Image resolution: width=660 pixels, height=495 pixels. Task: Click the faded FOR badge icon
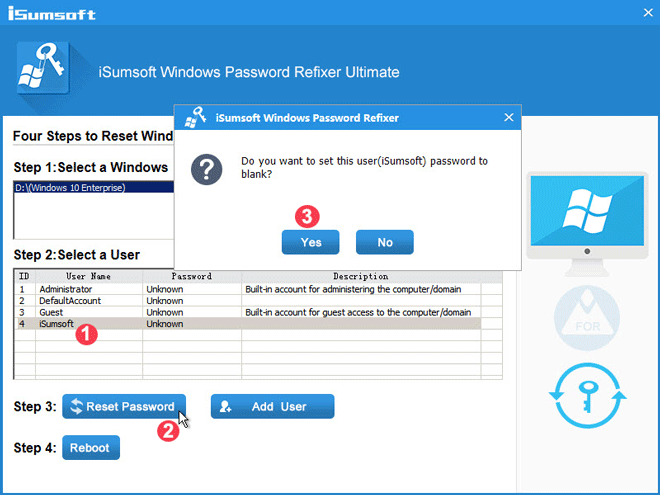pos(587,318)
